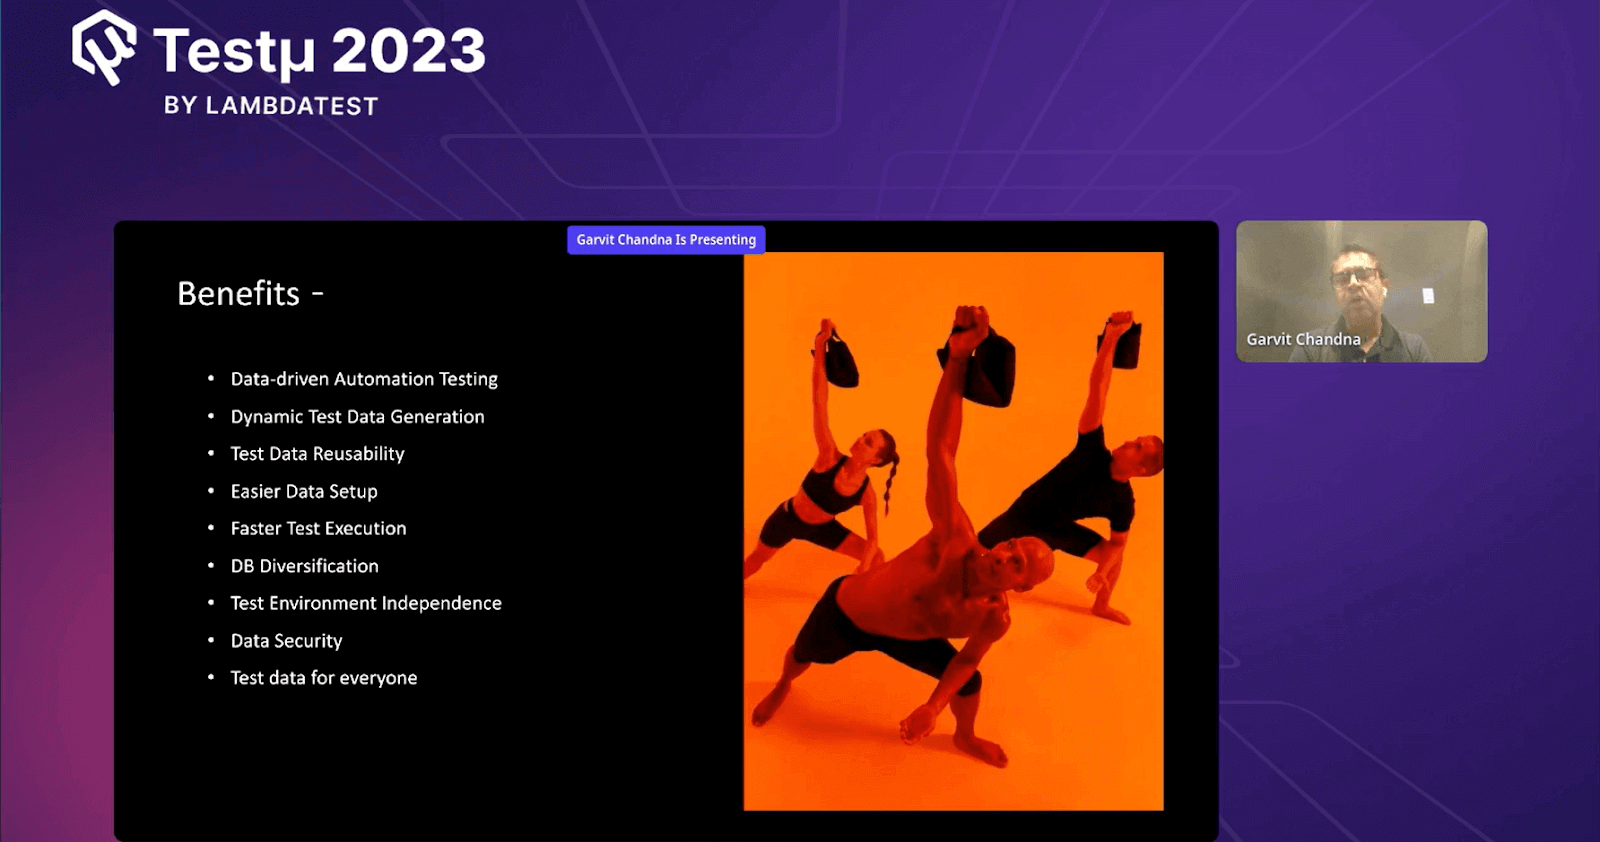Click the 'Test Data Reusability' bullet
Viewport: 1600px width, 842px height.
click(x=317, y=454)
